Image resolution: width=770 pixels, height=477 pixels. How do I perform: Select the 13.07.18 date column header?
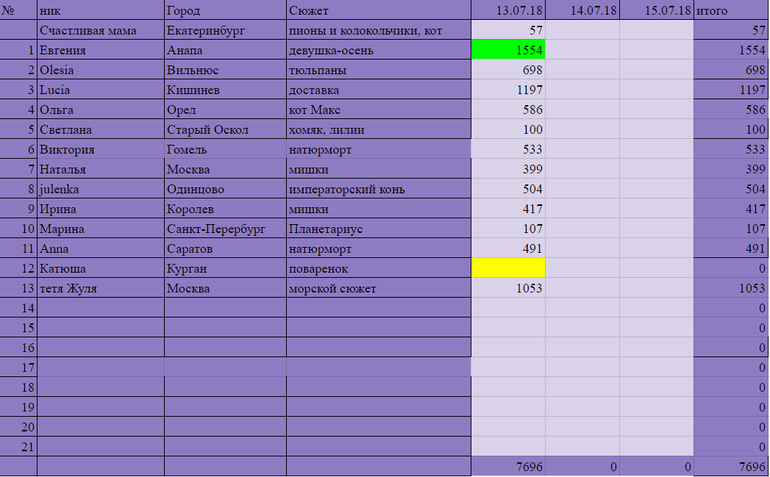coord(508,10)
